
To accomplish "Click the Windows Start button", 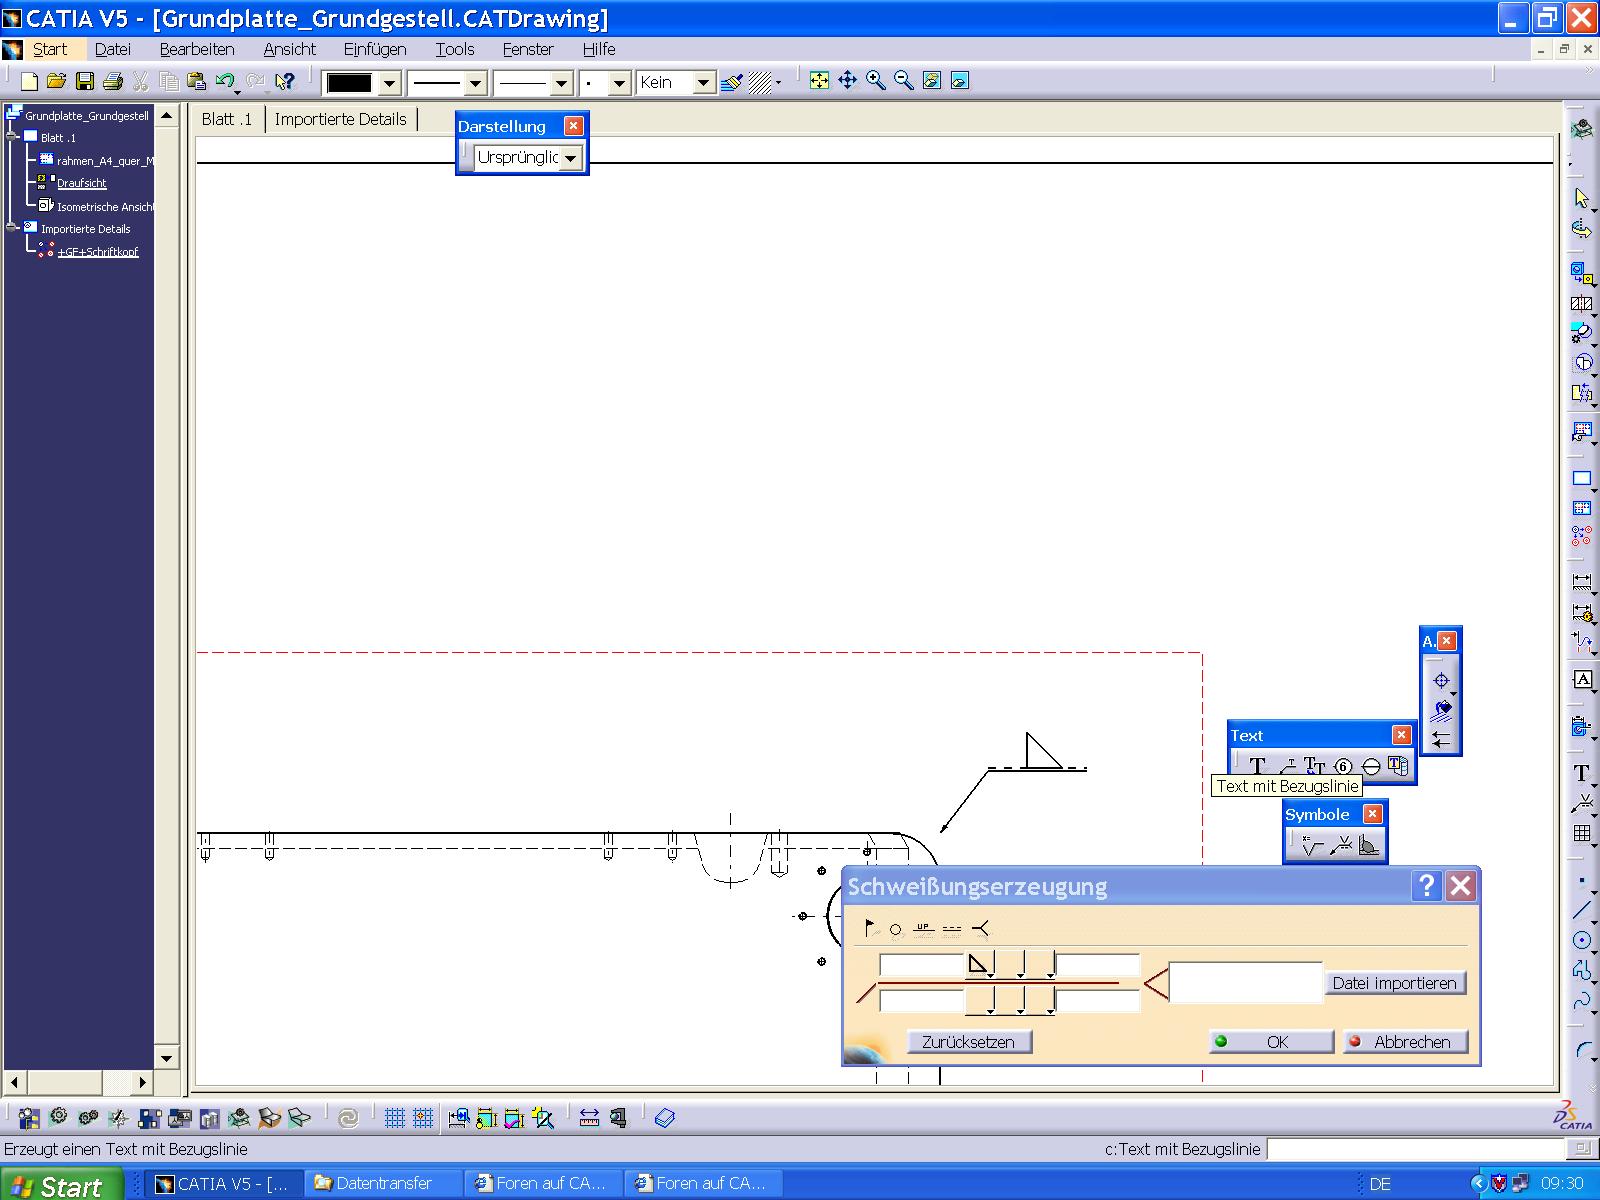I will 61,1185.
